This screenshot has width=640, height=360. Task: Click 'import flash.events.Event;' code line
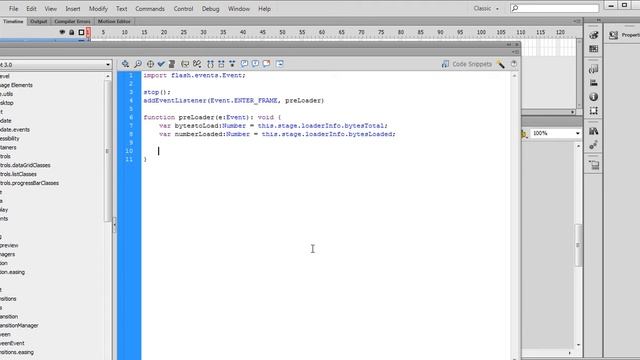(x=194, y=76)
